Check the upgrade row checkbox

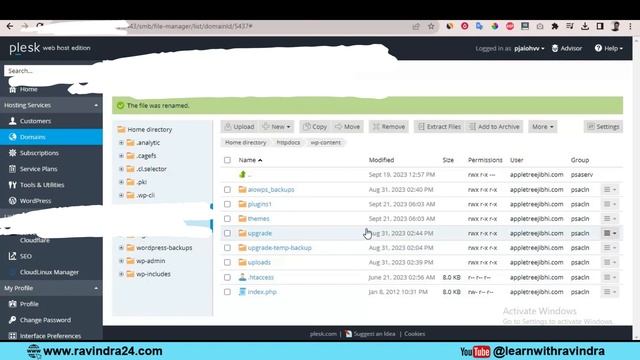pos(227,233)
